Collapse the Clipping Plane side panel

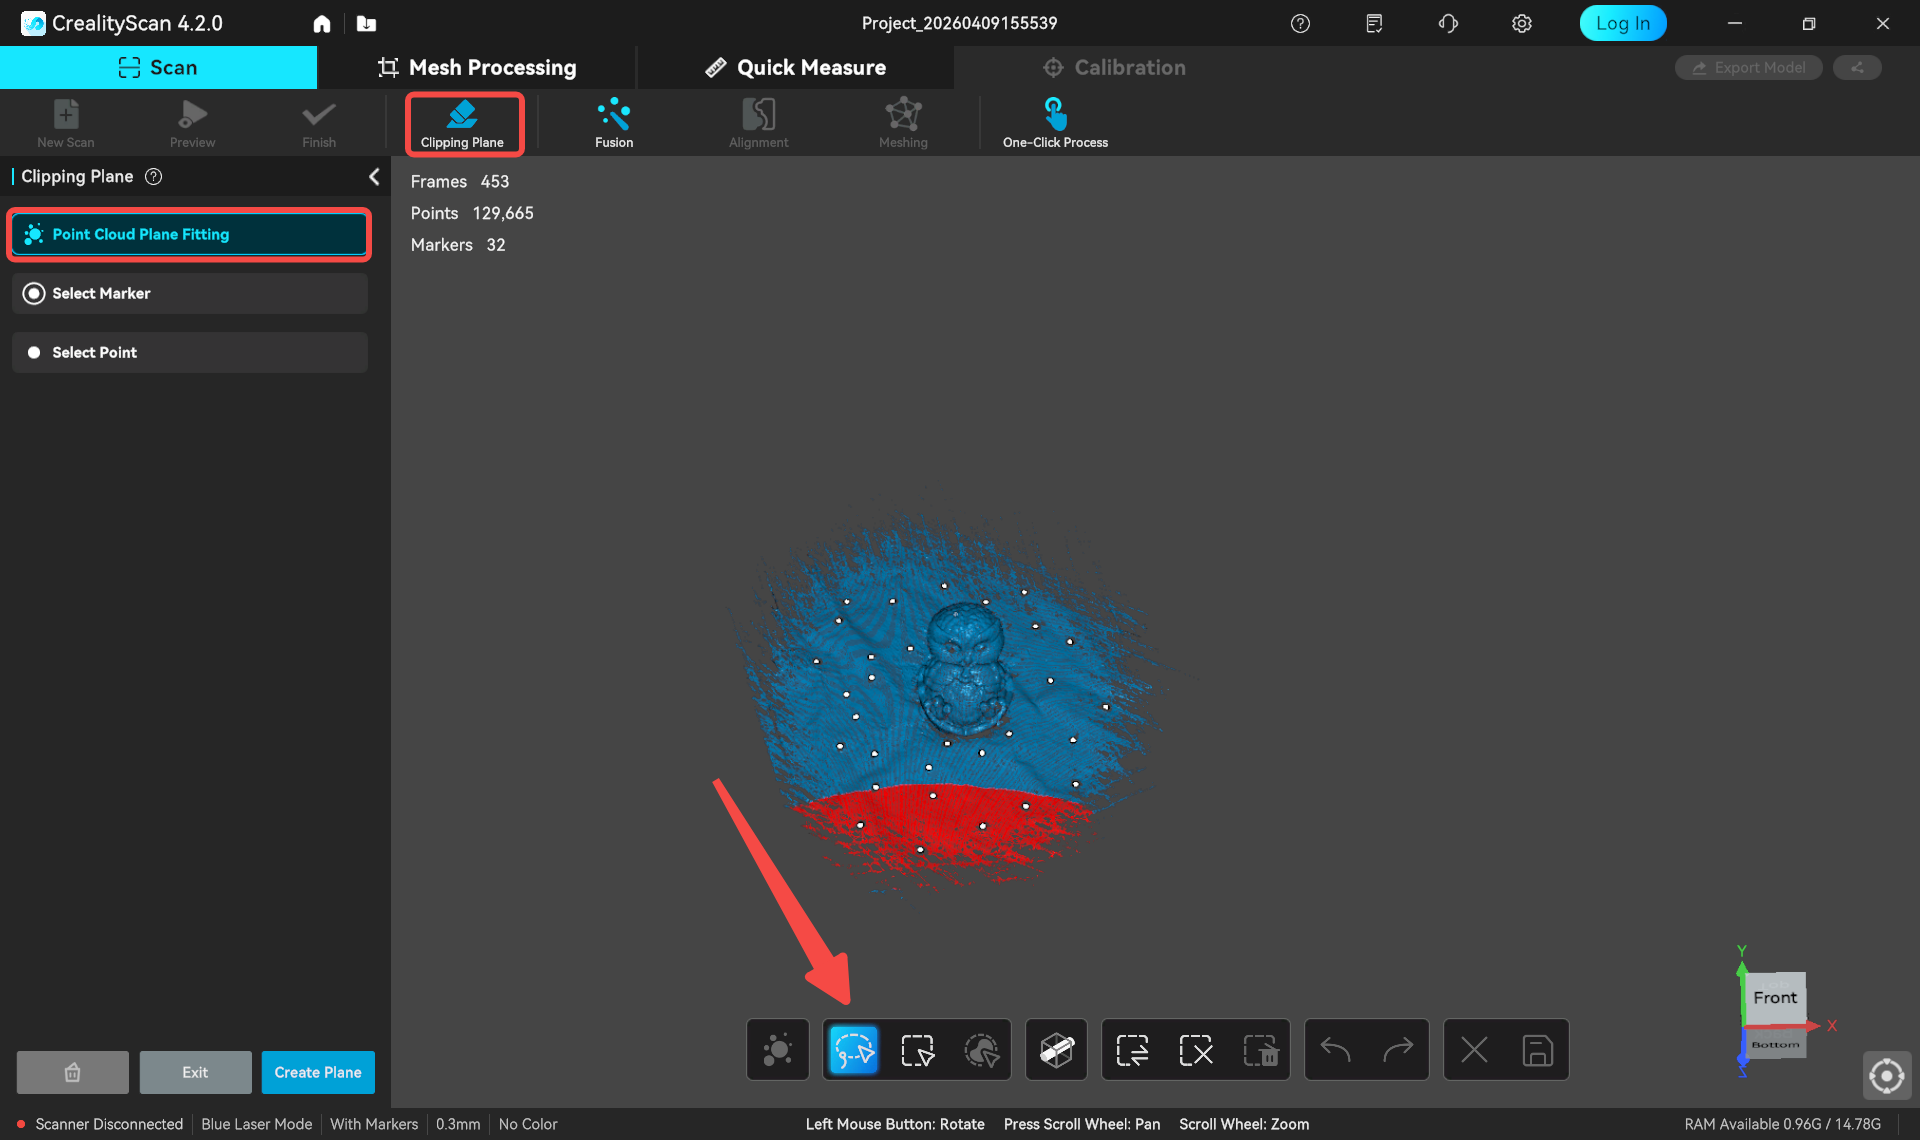click(x=374, y=177)
